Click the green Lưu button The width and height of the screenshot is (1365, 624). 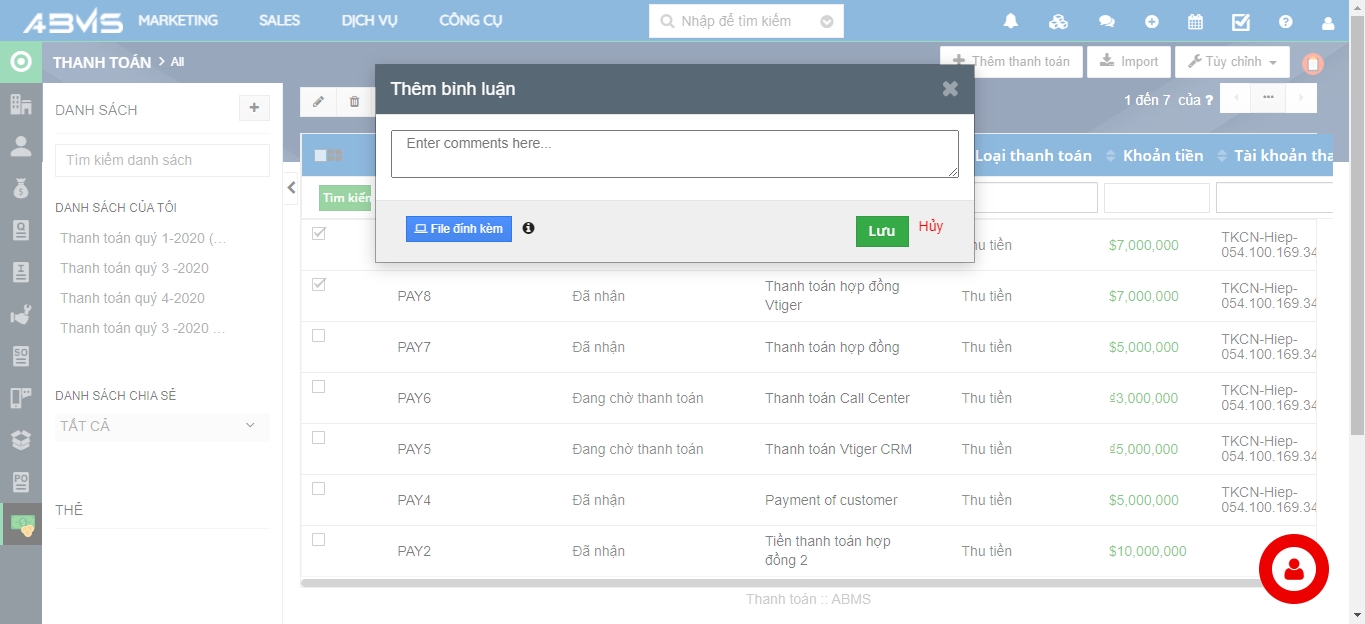881,231
